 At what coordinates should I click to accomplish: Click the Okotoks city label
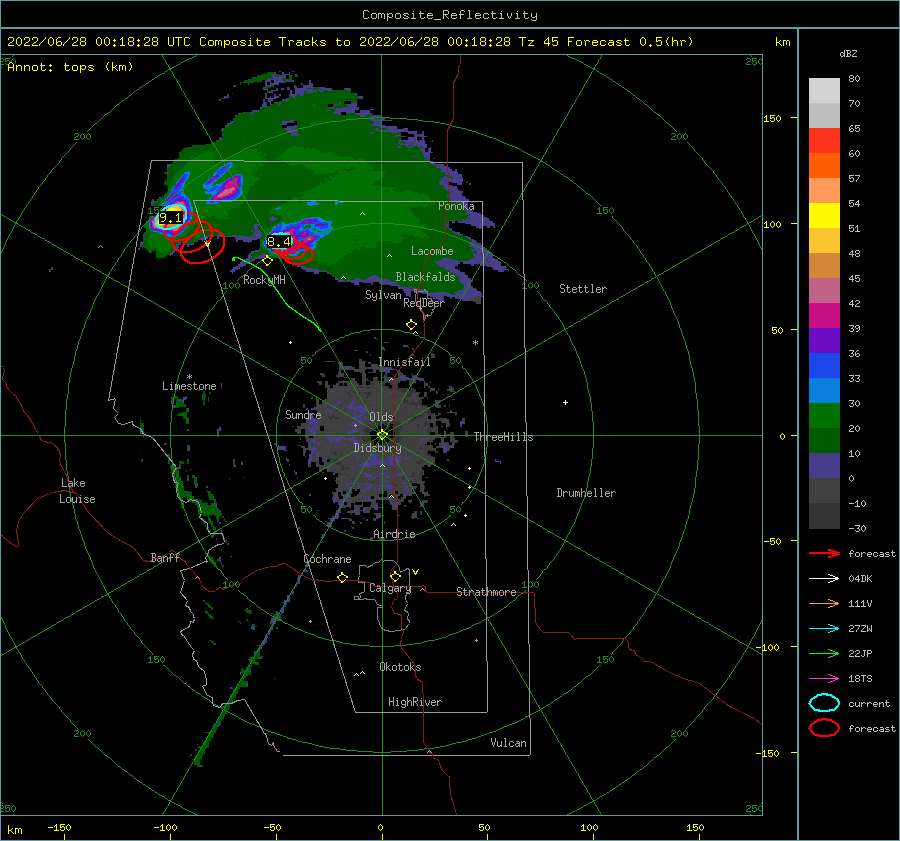click(x=400, y=667)
